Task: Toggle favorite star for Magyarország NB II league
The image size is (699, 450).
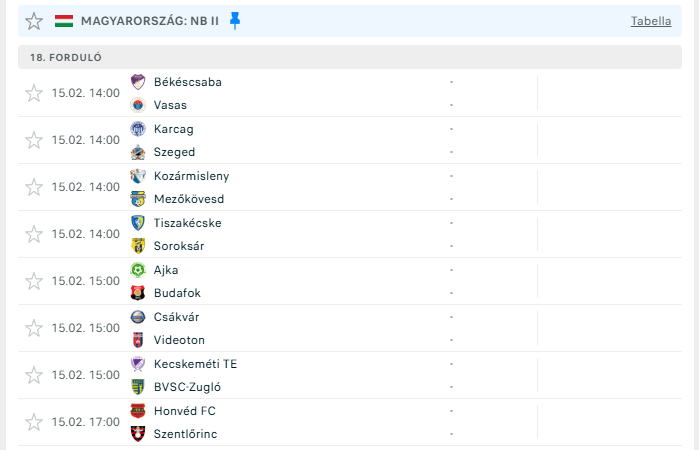Action: [34, 21]
